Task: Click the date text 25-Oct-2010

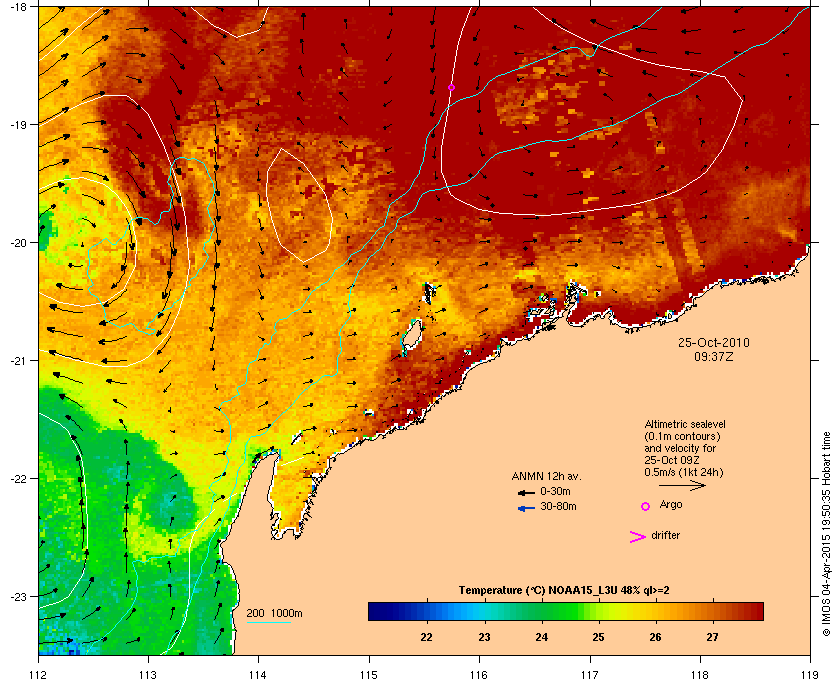Action: 714,342
